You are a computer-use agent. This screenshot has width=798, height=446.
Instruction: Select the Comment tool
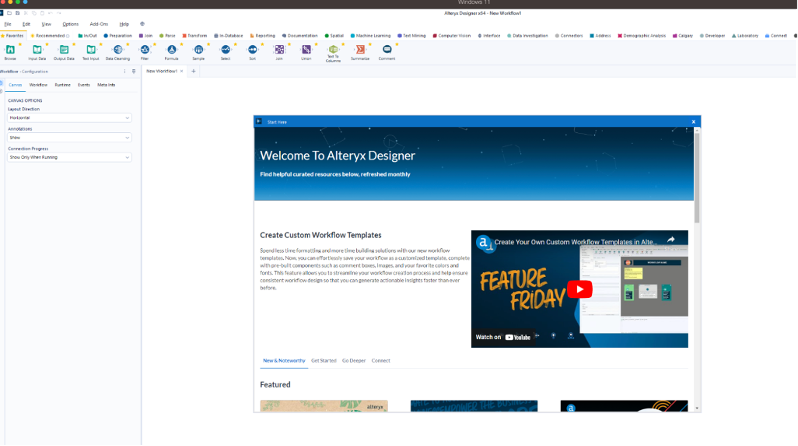coord(387,49)
